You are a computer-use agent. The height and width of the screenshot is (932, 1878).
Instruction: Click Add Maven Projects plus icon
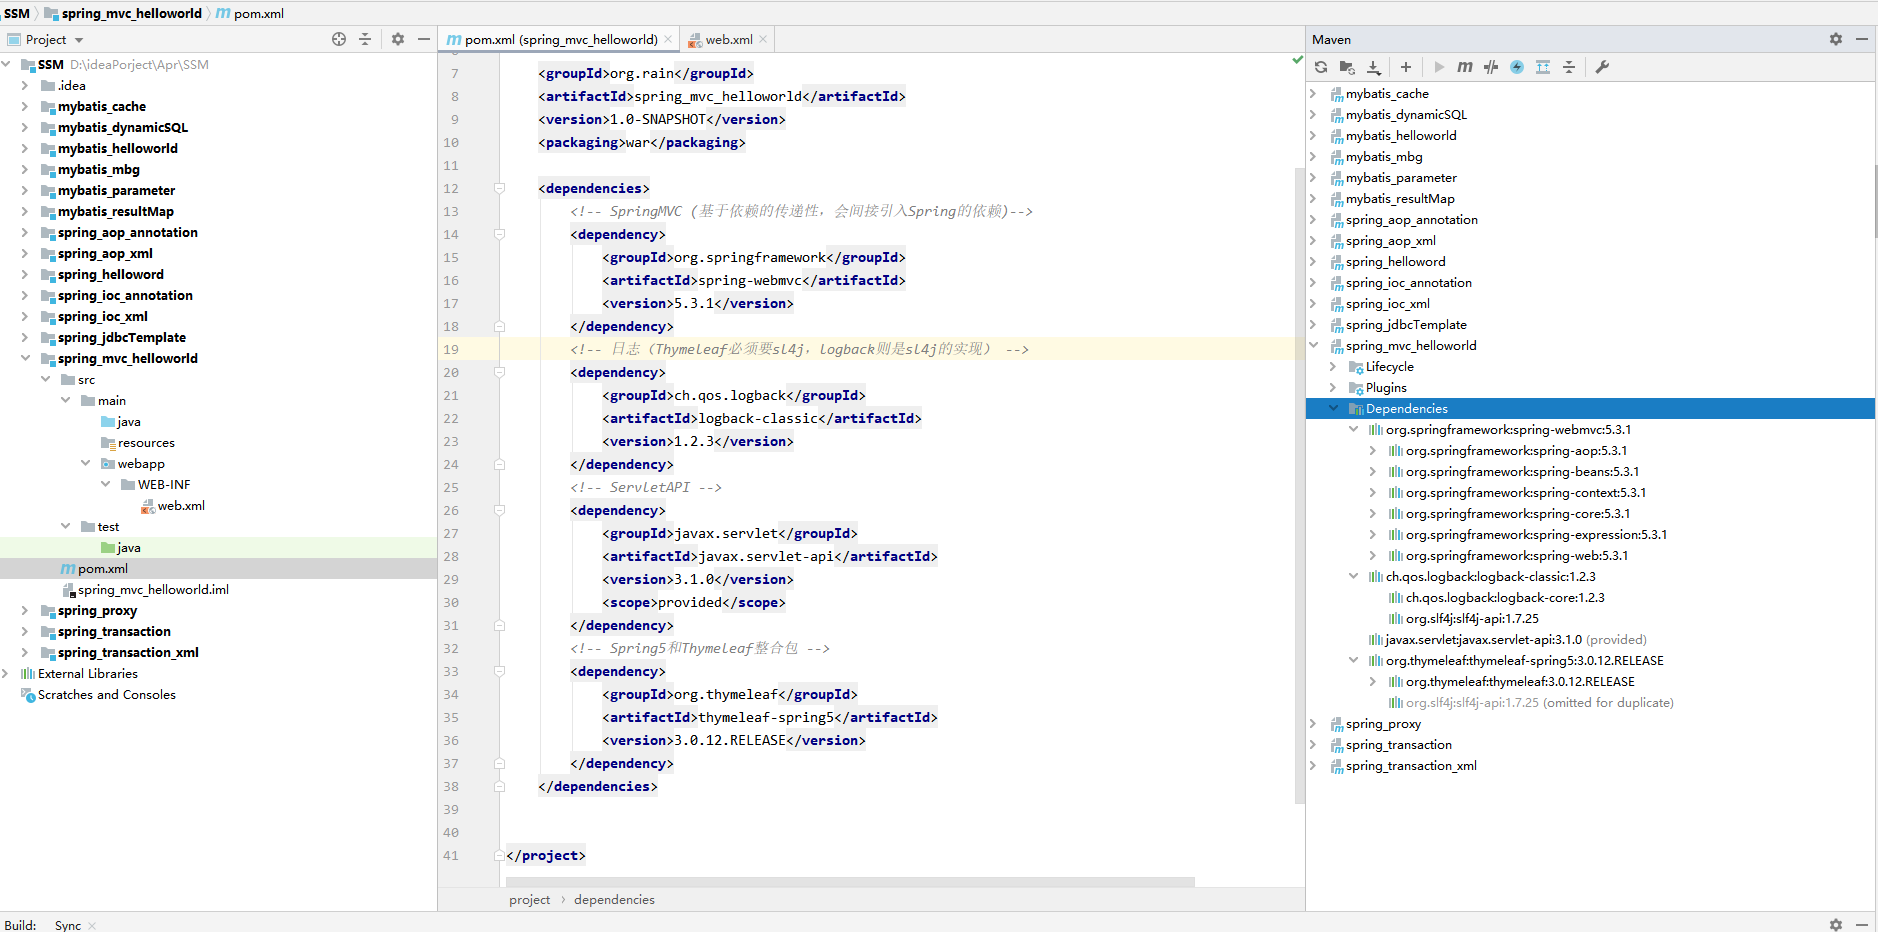[1406, 67]
